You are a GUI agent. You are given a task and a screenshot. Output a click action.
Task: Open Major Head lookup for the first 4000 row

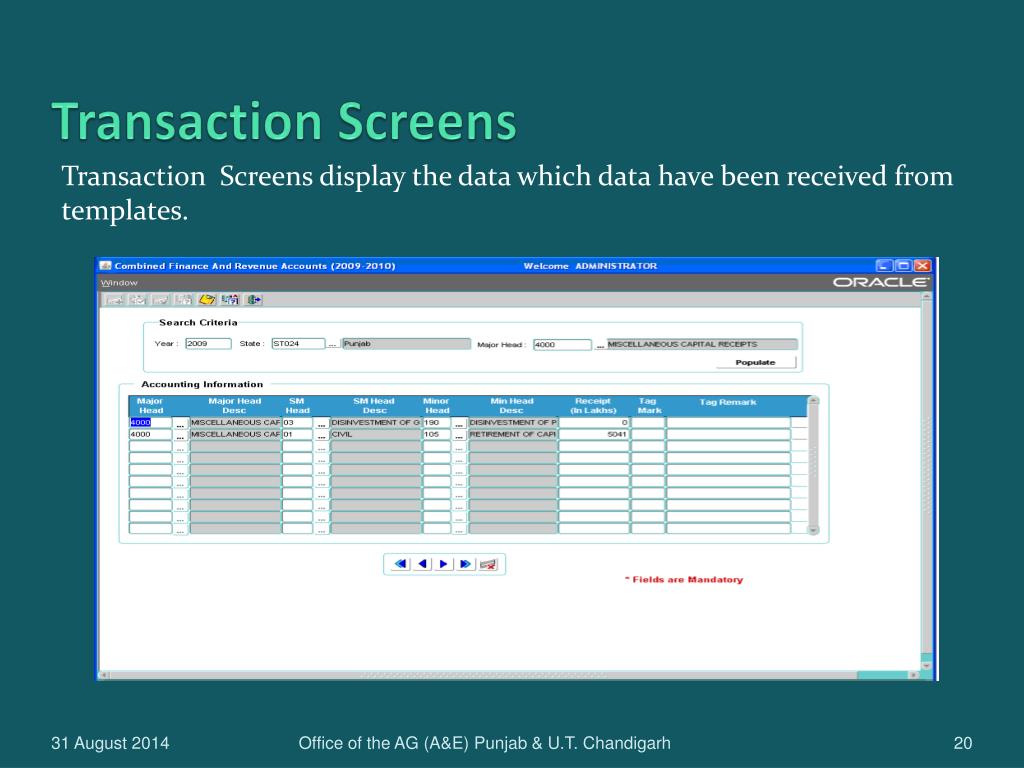coord(180,423)
